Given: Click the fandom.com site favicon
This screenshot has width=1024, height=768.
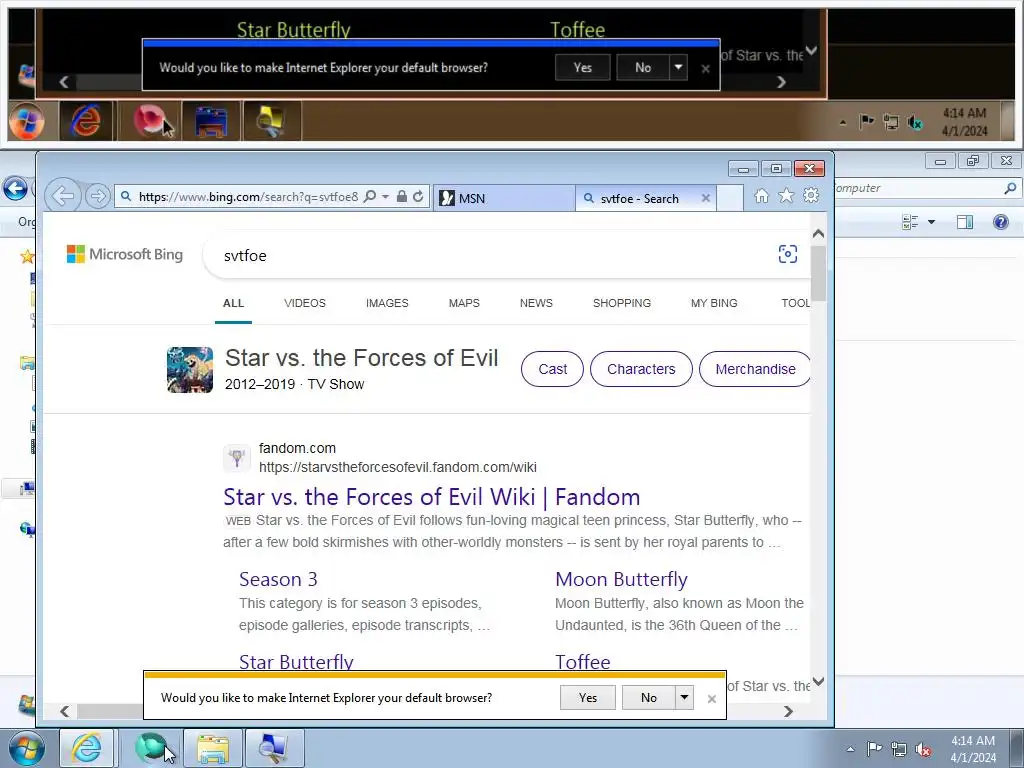Looking at the screenshot, I should click(236, 457).
